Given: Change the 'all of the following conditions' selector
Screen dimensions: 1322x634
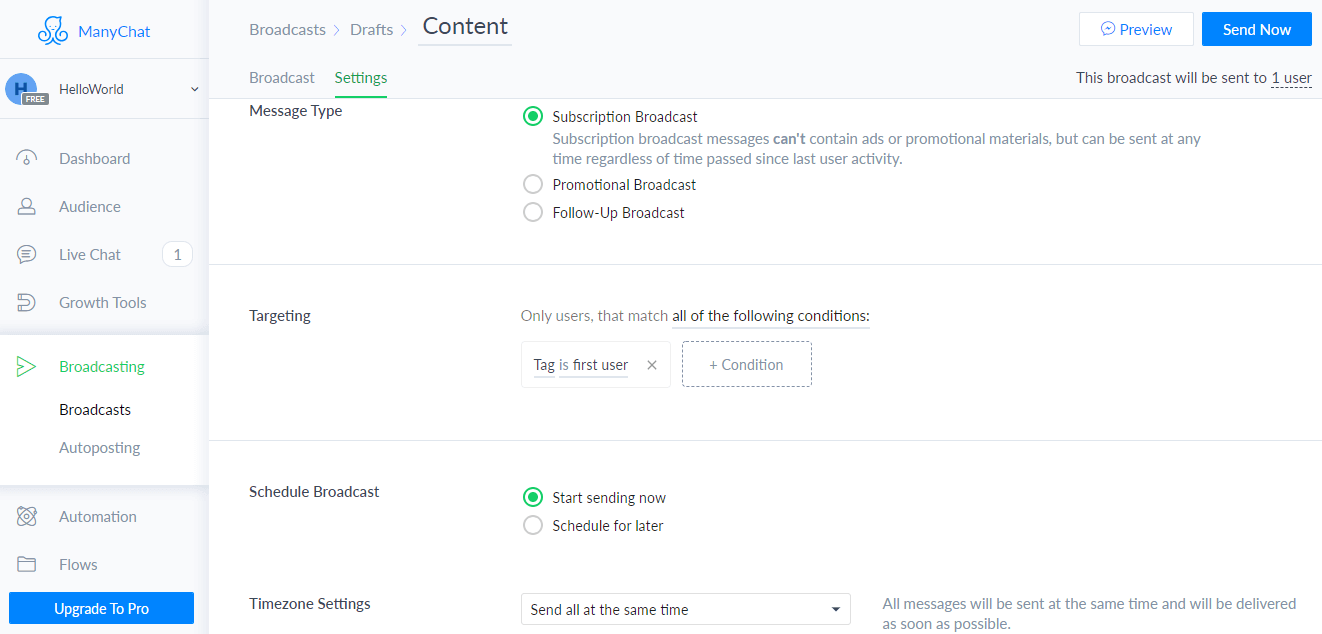Looking at the screenshot, I should [771, 316].
